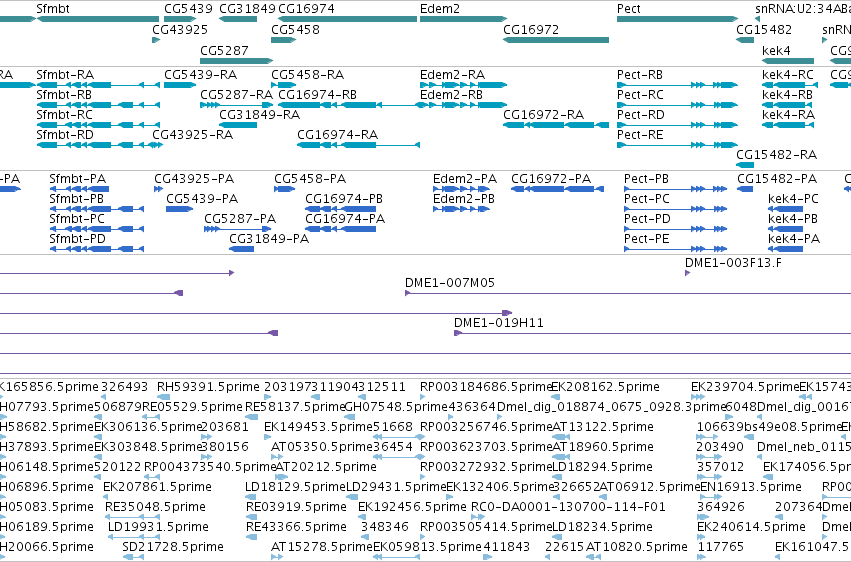Click the SD21728.5prime EST label
The image size is (851, 562).
coord(173,547)
